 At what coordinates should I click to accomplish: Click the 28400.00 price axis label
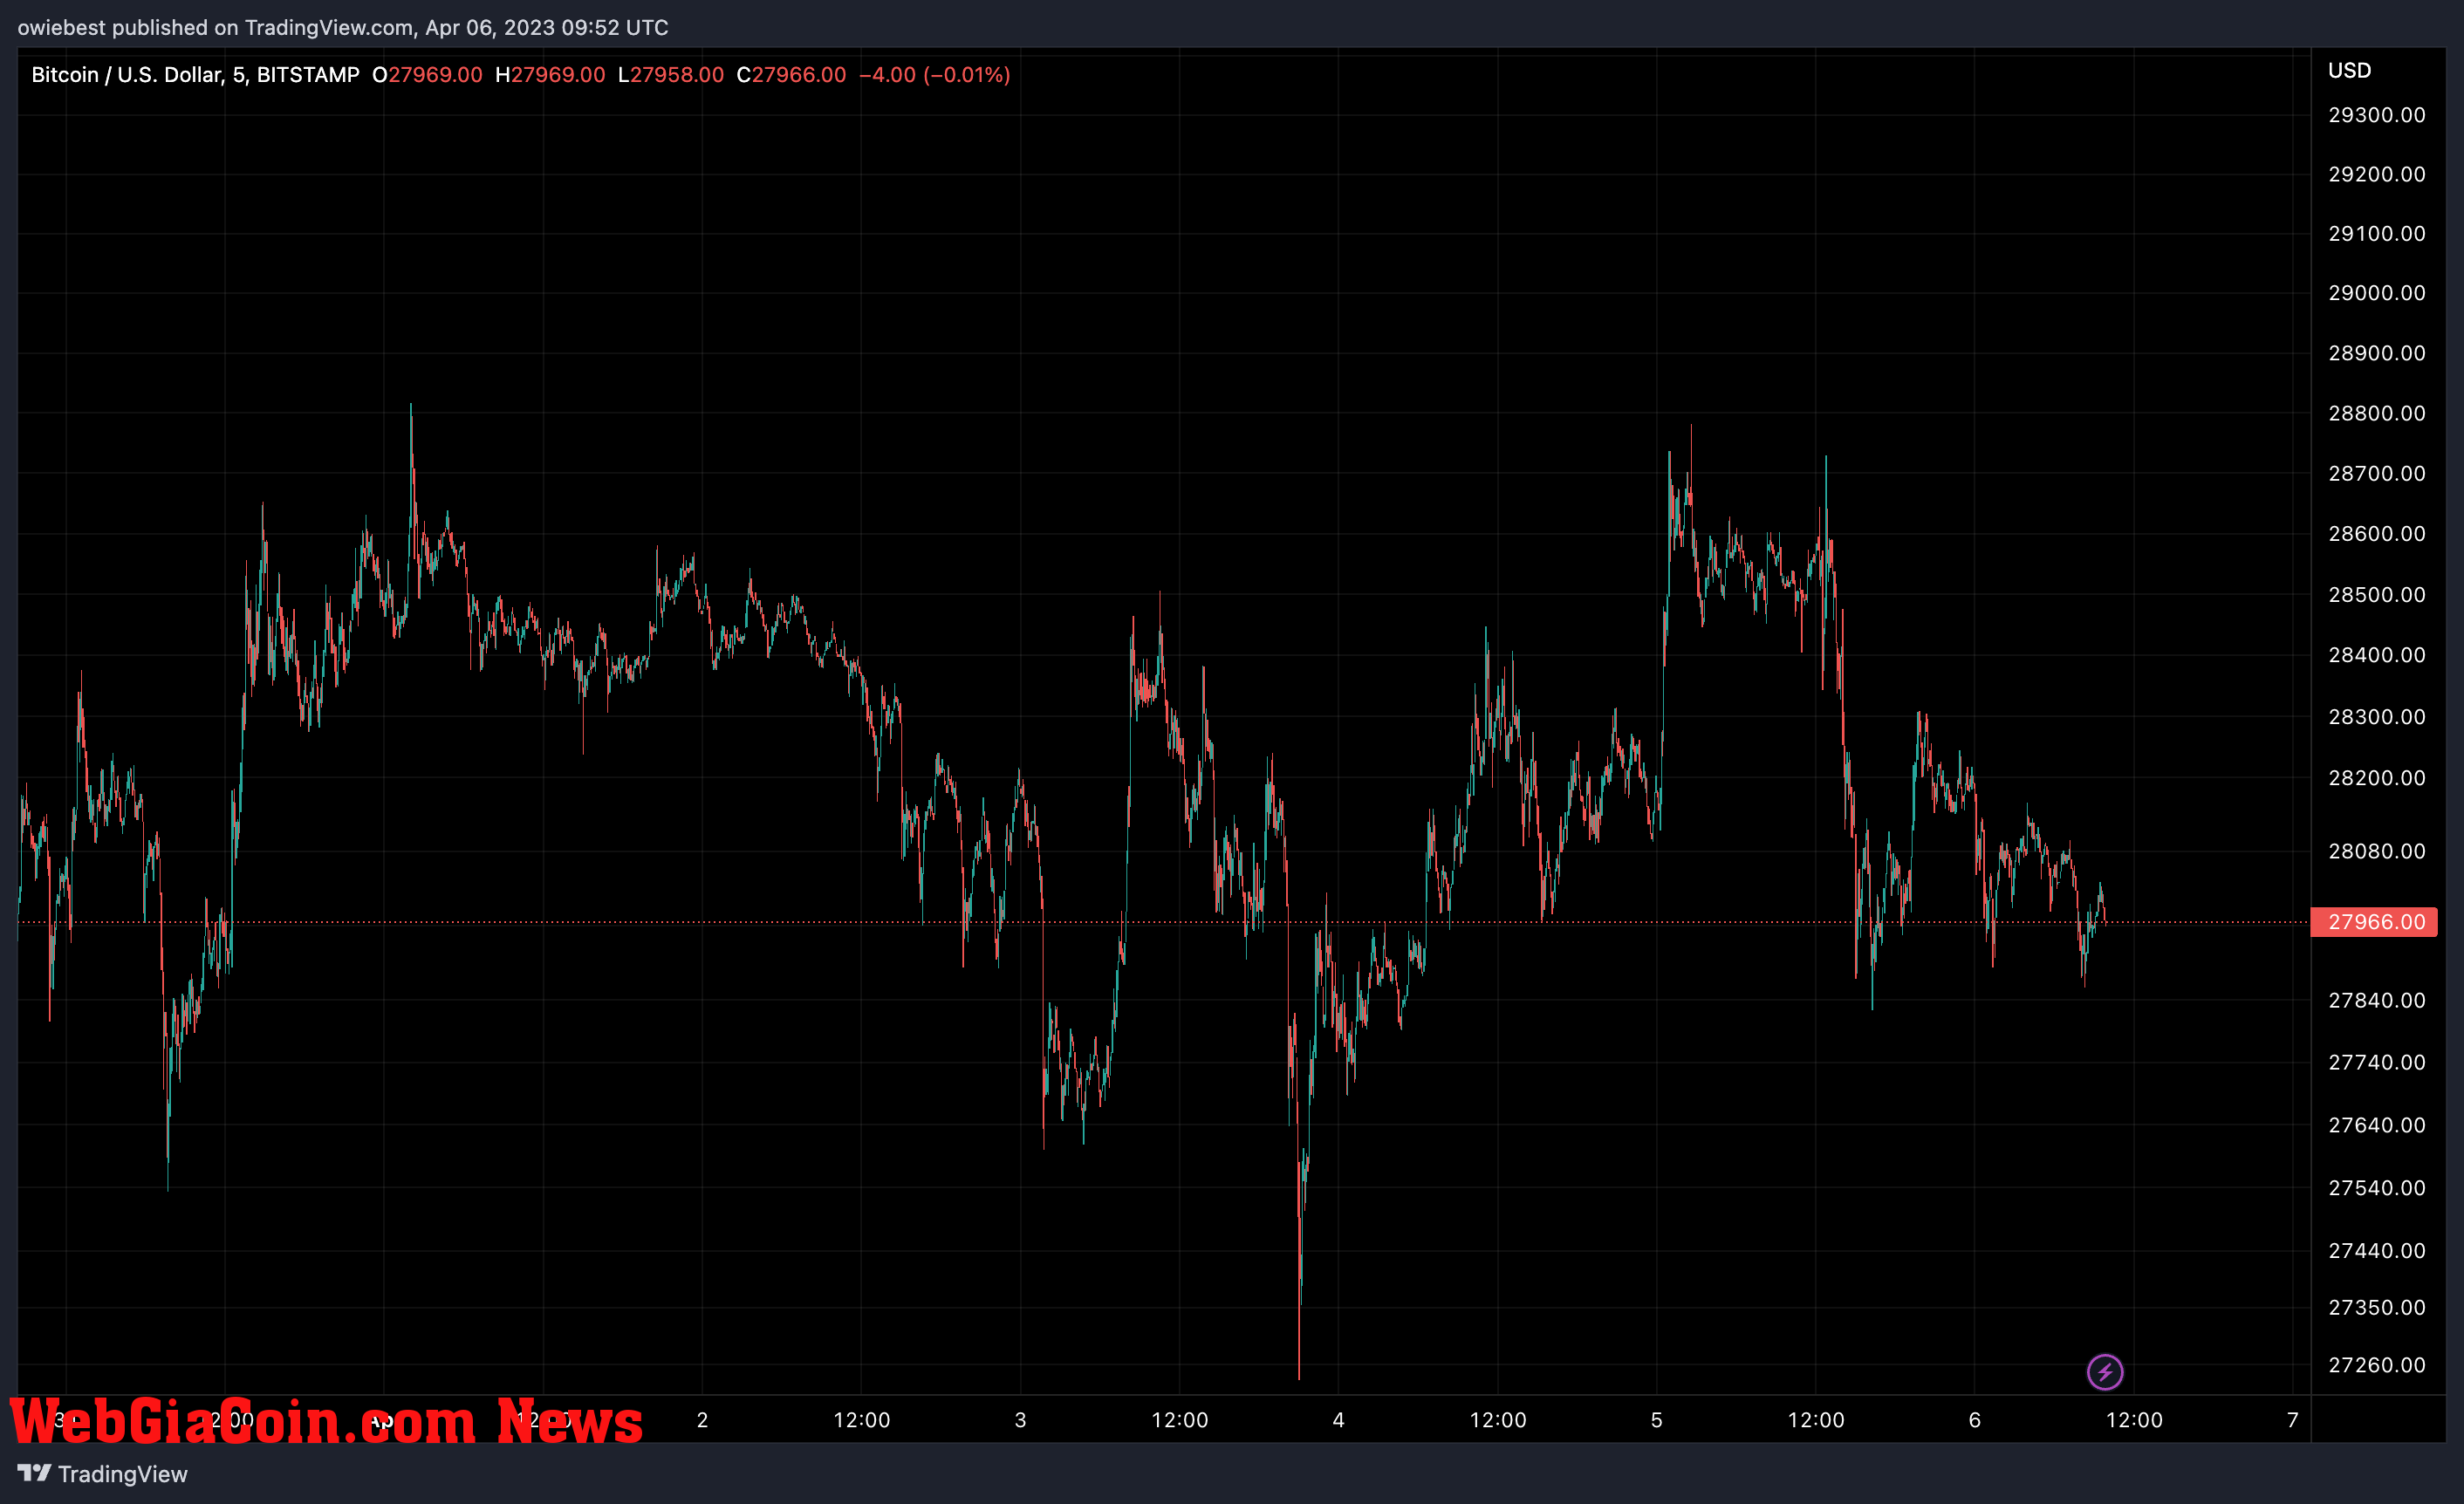point(2377,655)
